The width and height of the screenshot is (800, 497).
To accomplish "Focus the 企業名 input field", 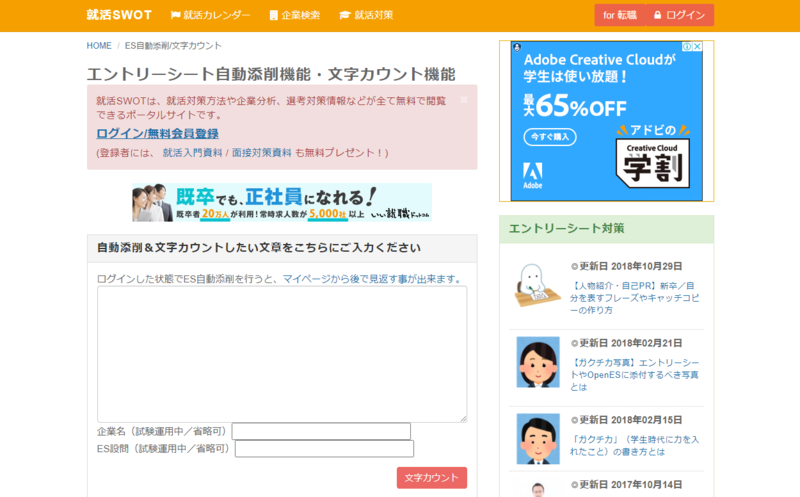I will 321,431.
